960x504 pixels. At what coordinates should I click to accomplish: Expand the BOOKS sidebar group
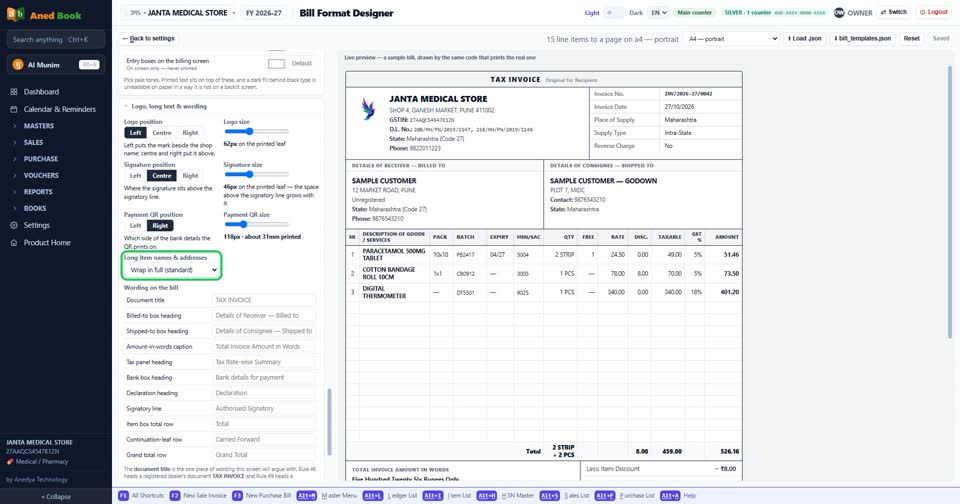coord(35,208)
